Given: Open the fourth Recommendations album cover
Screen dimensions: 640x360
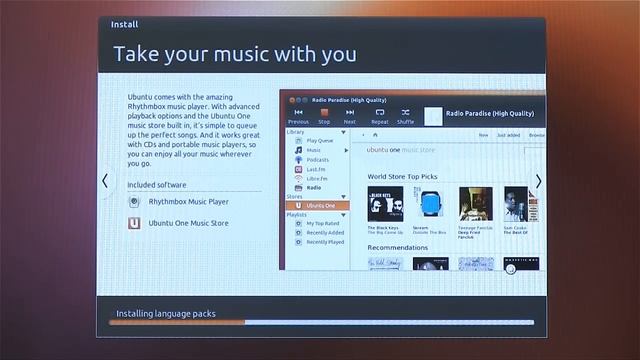Looking at the screenshot, I should click(x=521, y=264).
